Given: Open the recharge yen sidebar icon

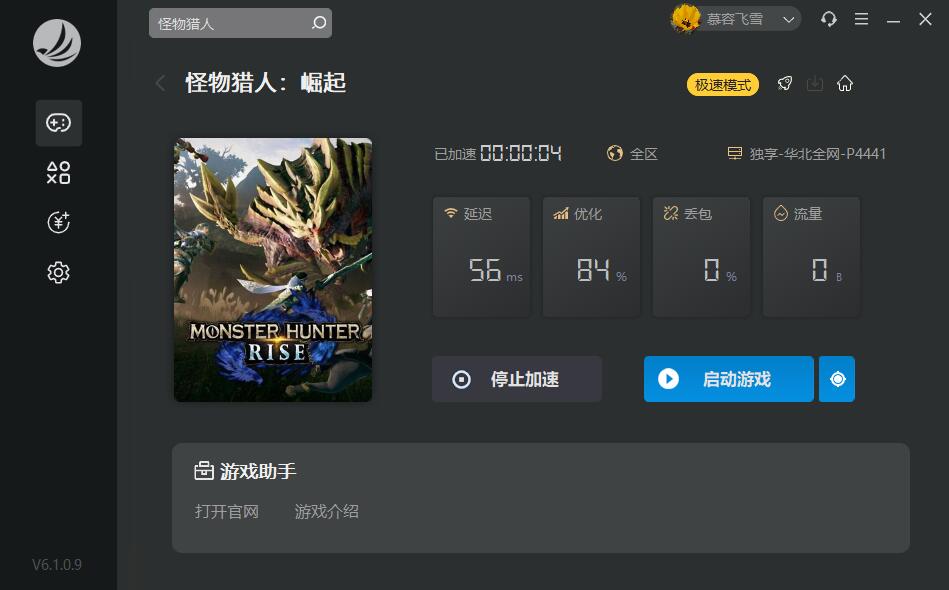Looking at the screenshot, I should (59, 223).
